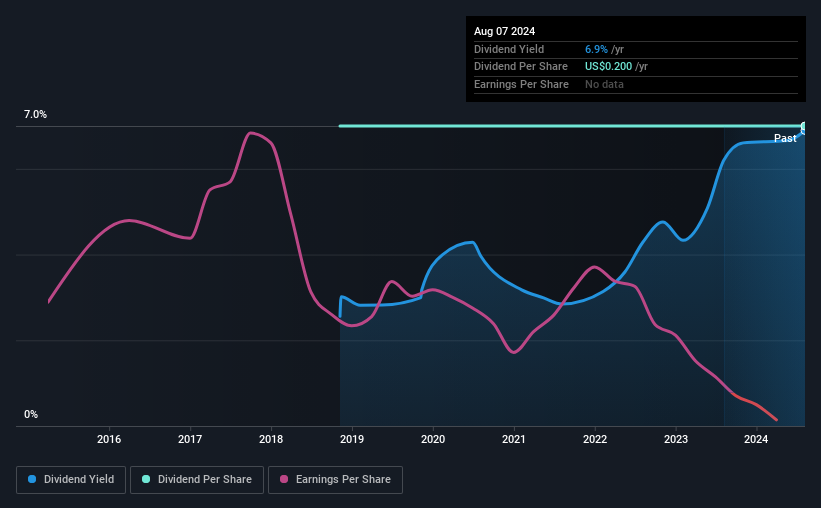Click the Past label on the chart
This screenshot has width=821, height=508.
pos(785,138)
